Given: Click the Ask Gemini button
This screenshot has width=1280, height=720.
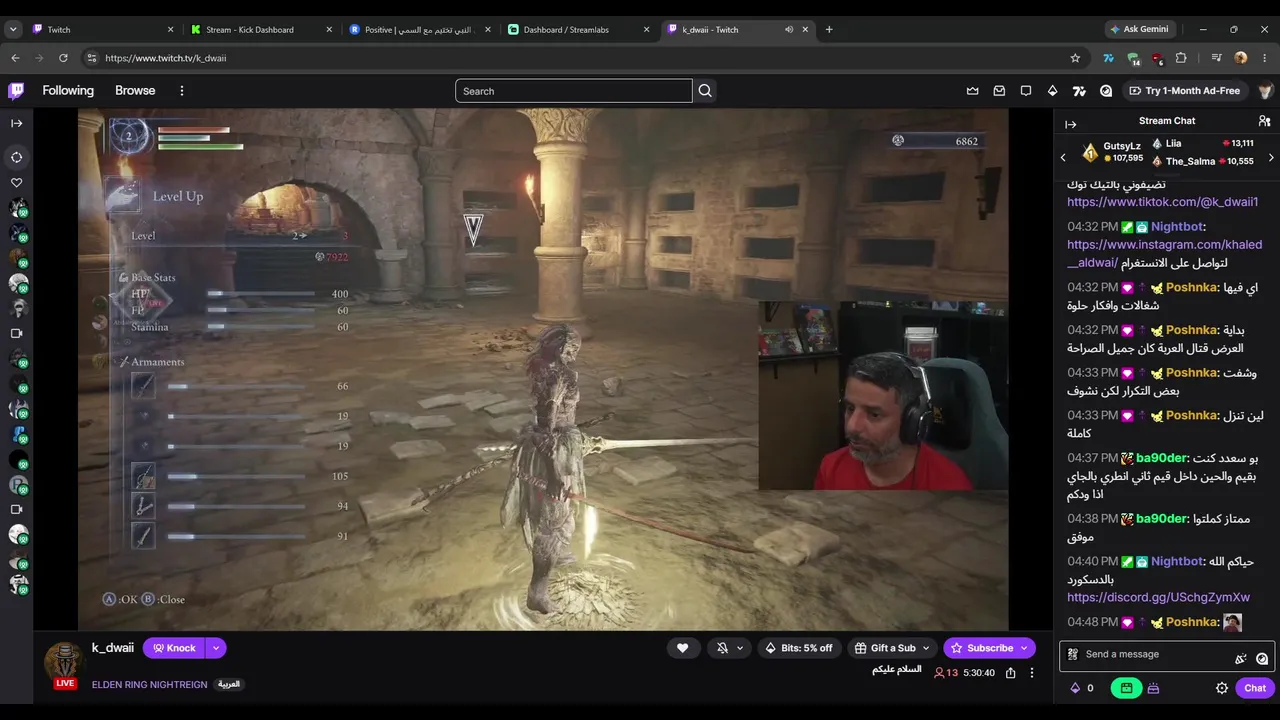Looking at the screenshot, I should [1140, 29].
